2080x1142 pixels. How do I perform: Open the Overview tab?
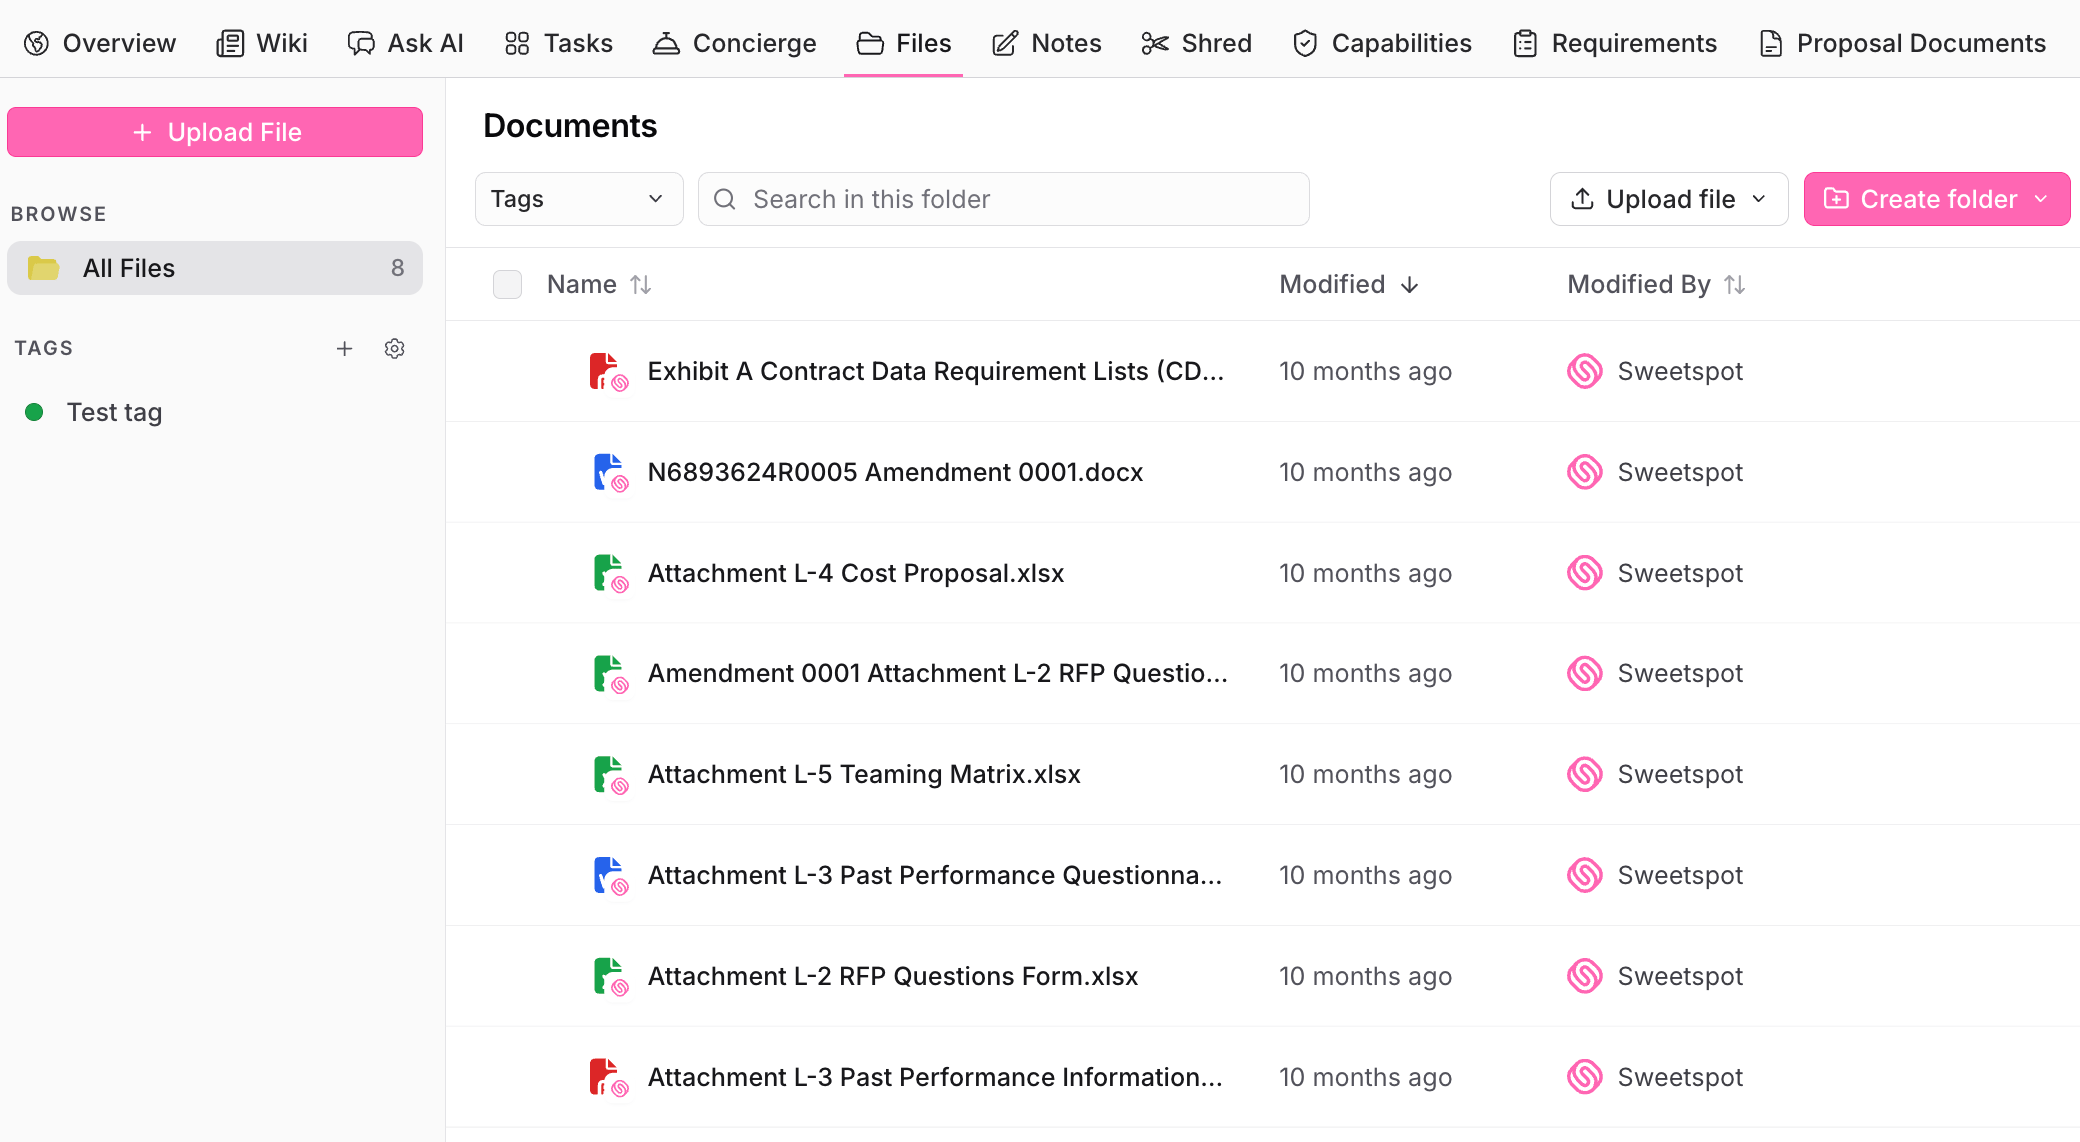[x=100, y=43]
